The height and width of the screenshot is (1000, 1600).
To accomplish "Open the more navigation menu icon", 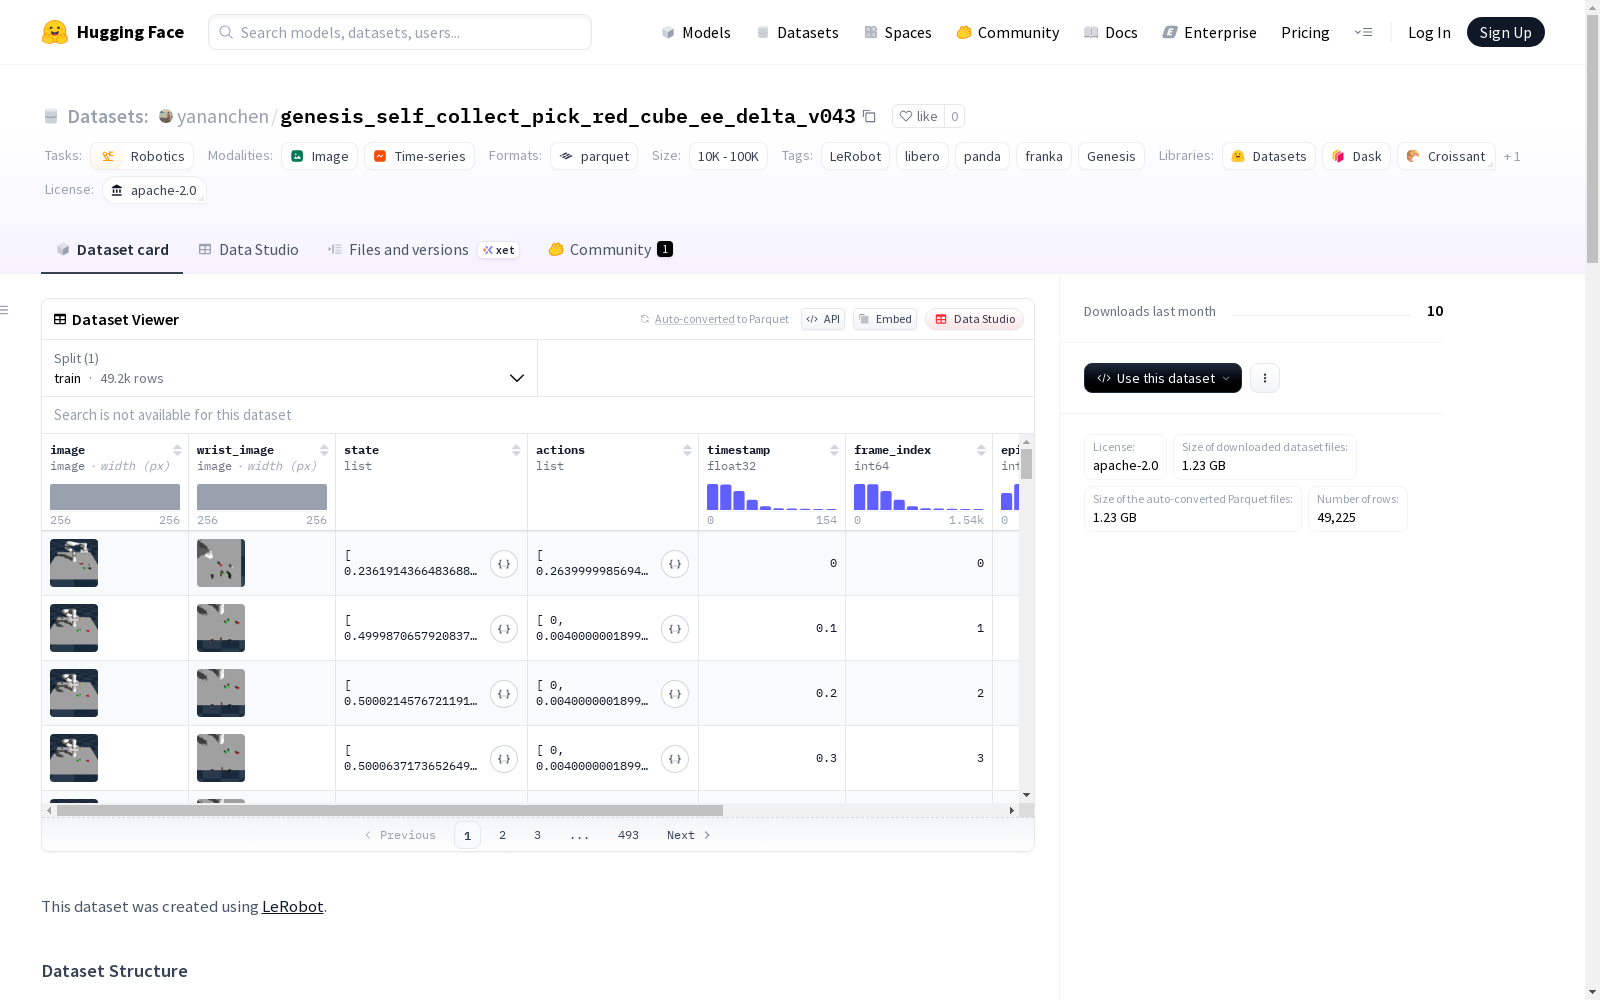I will click(x=1363, y=32).
